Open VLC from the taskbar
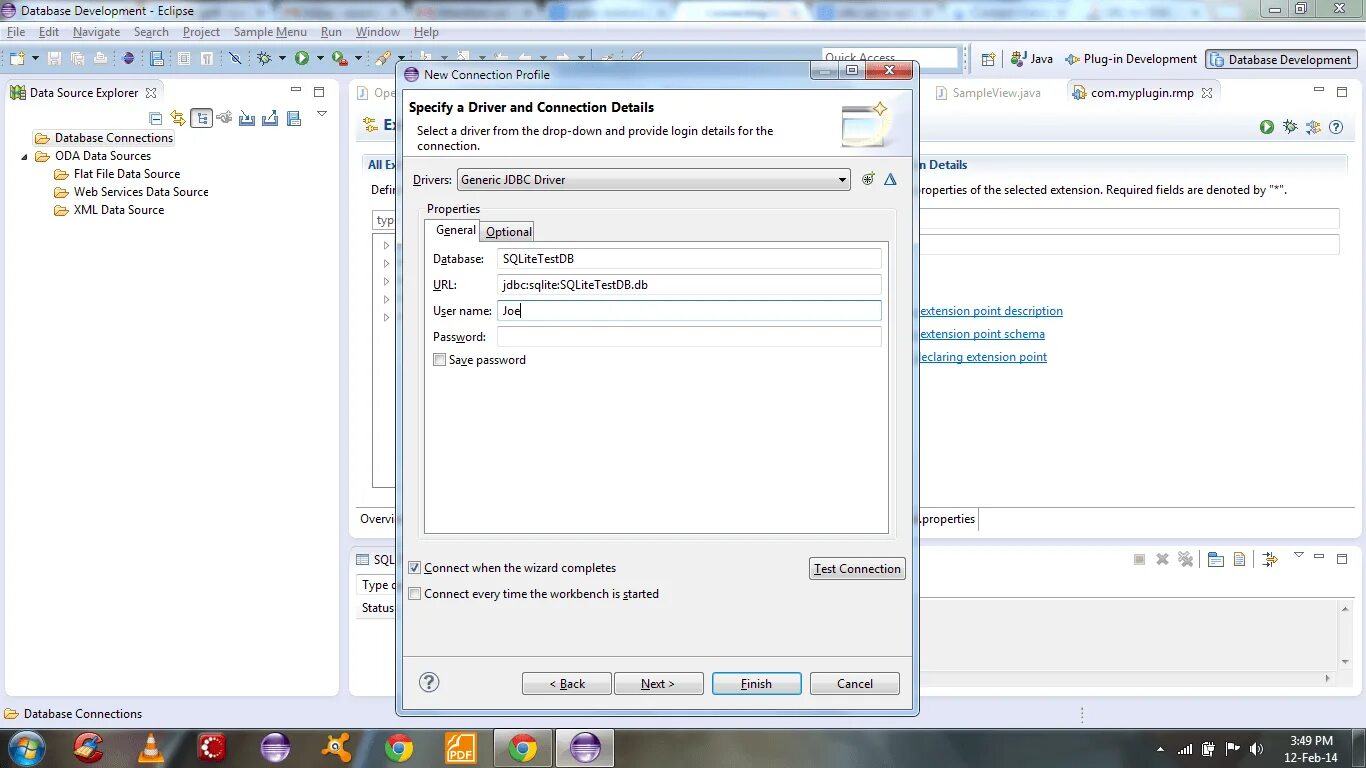1366x768 pixels. 151,748
